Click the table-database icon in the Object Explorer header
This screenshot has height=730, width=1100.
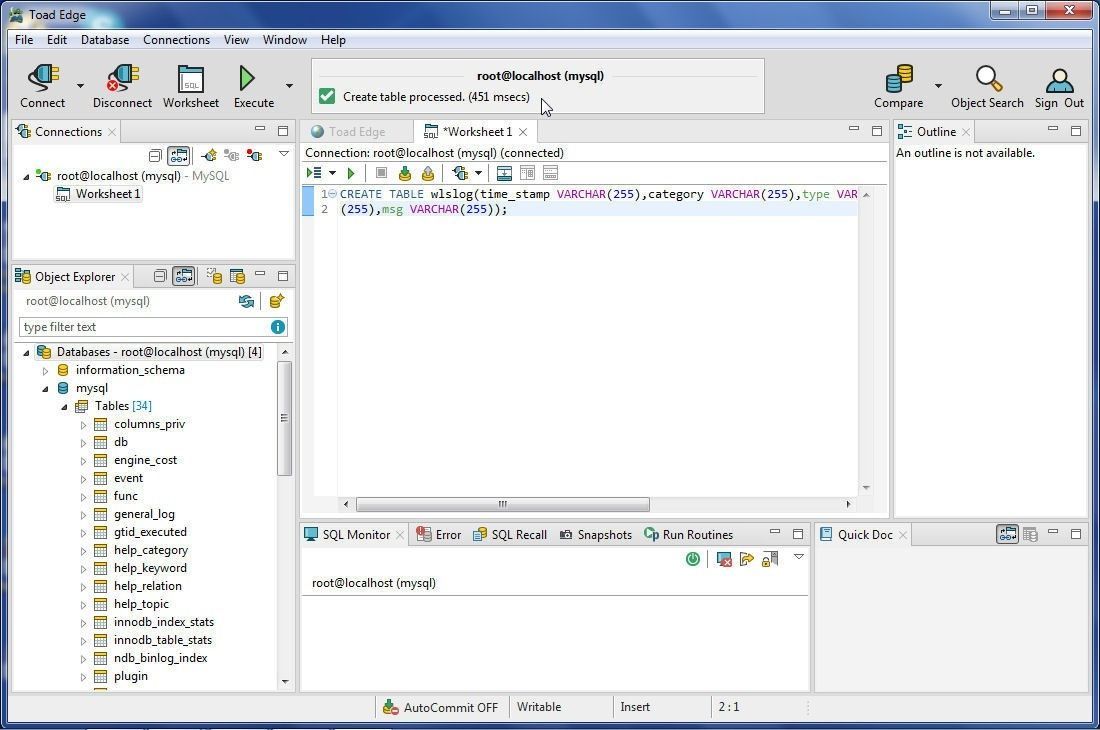(238, 276)
